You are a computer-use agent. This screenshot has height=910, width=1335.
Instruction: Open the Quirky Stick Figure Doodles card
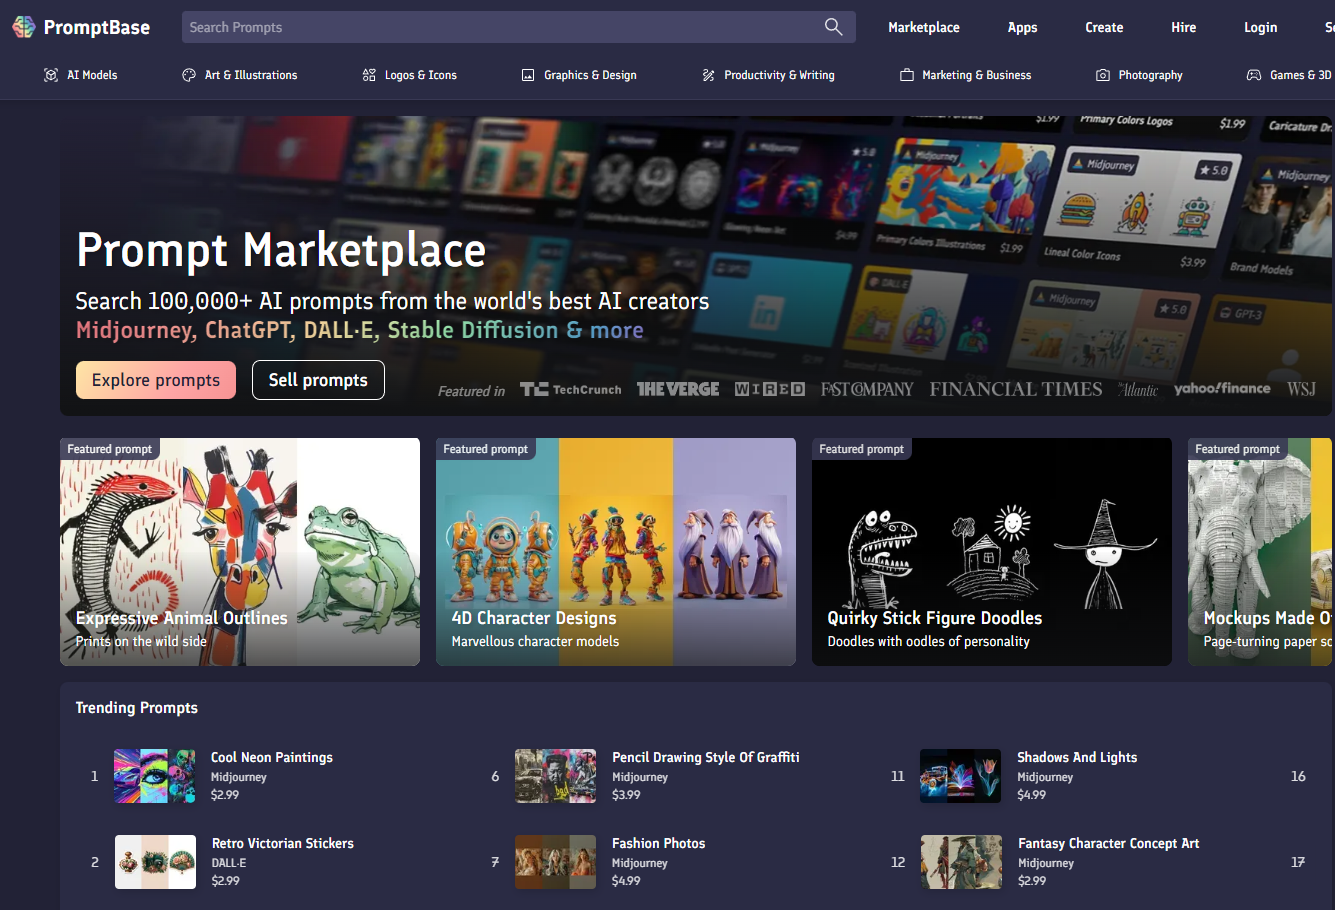[992, 552]
